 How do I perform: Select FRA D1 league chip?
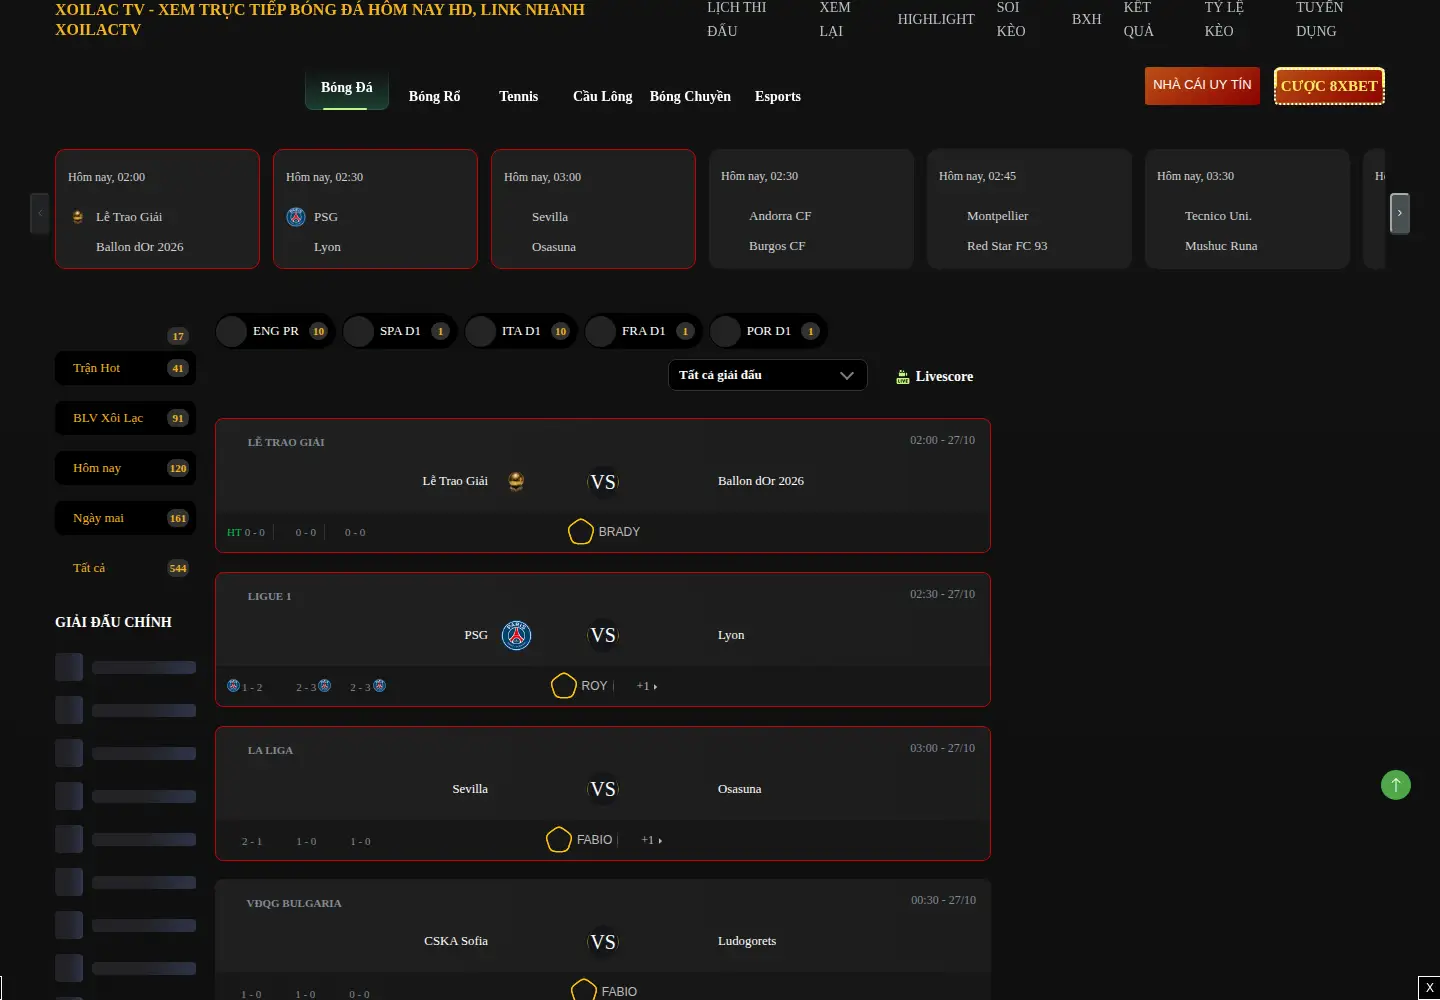click(643, 331)
